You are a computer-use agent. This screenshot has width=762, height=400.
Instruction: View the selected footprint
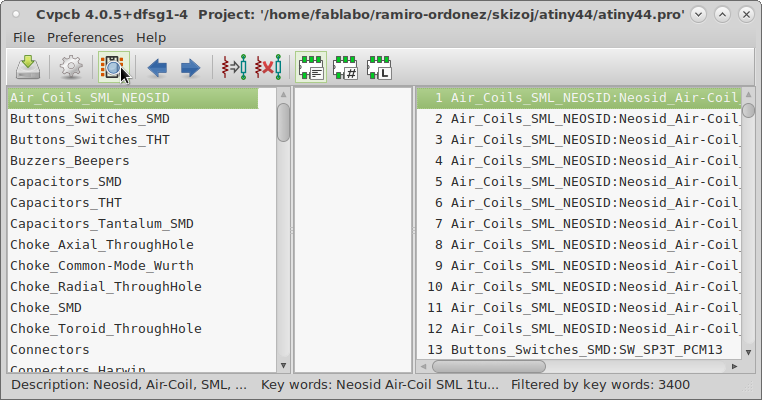point(114,67)
